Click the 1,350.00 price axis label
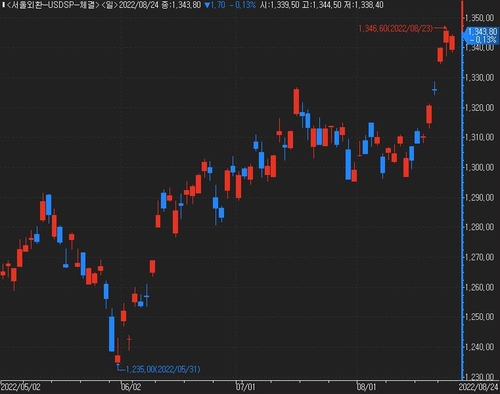Viewport: 500px width, 394px height. click(x=480, y=18)
